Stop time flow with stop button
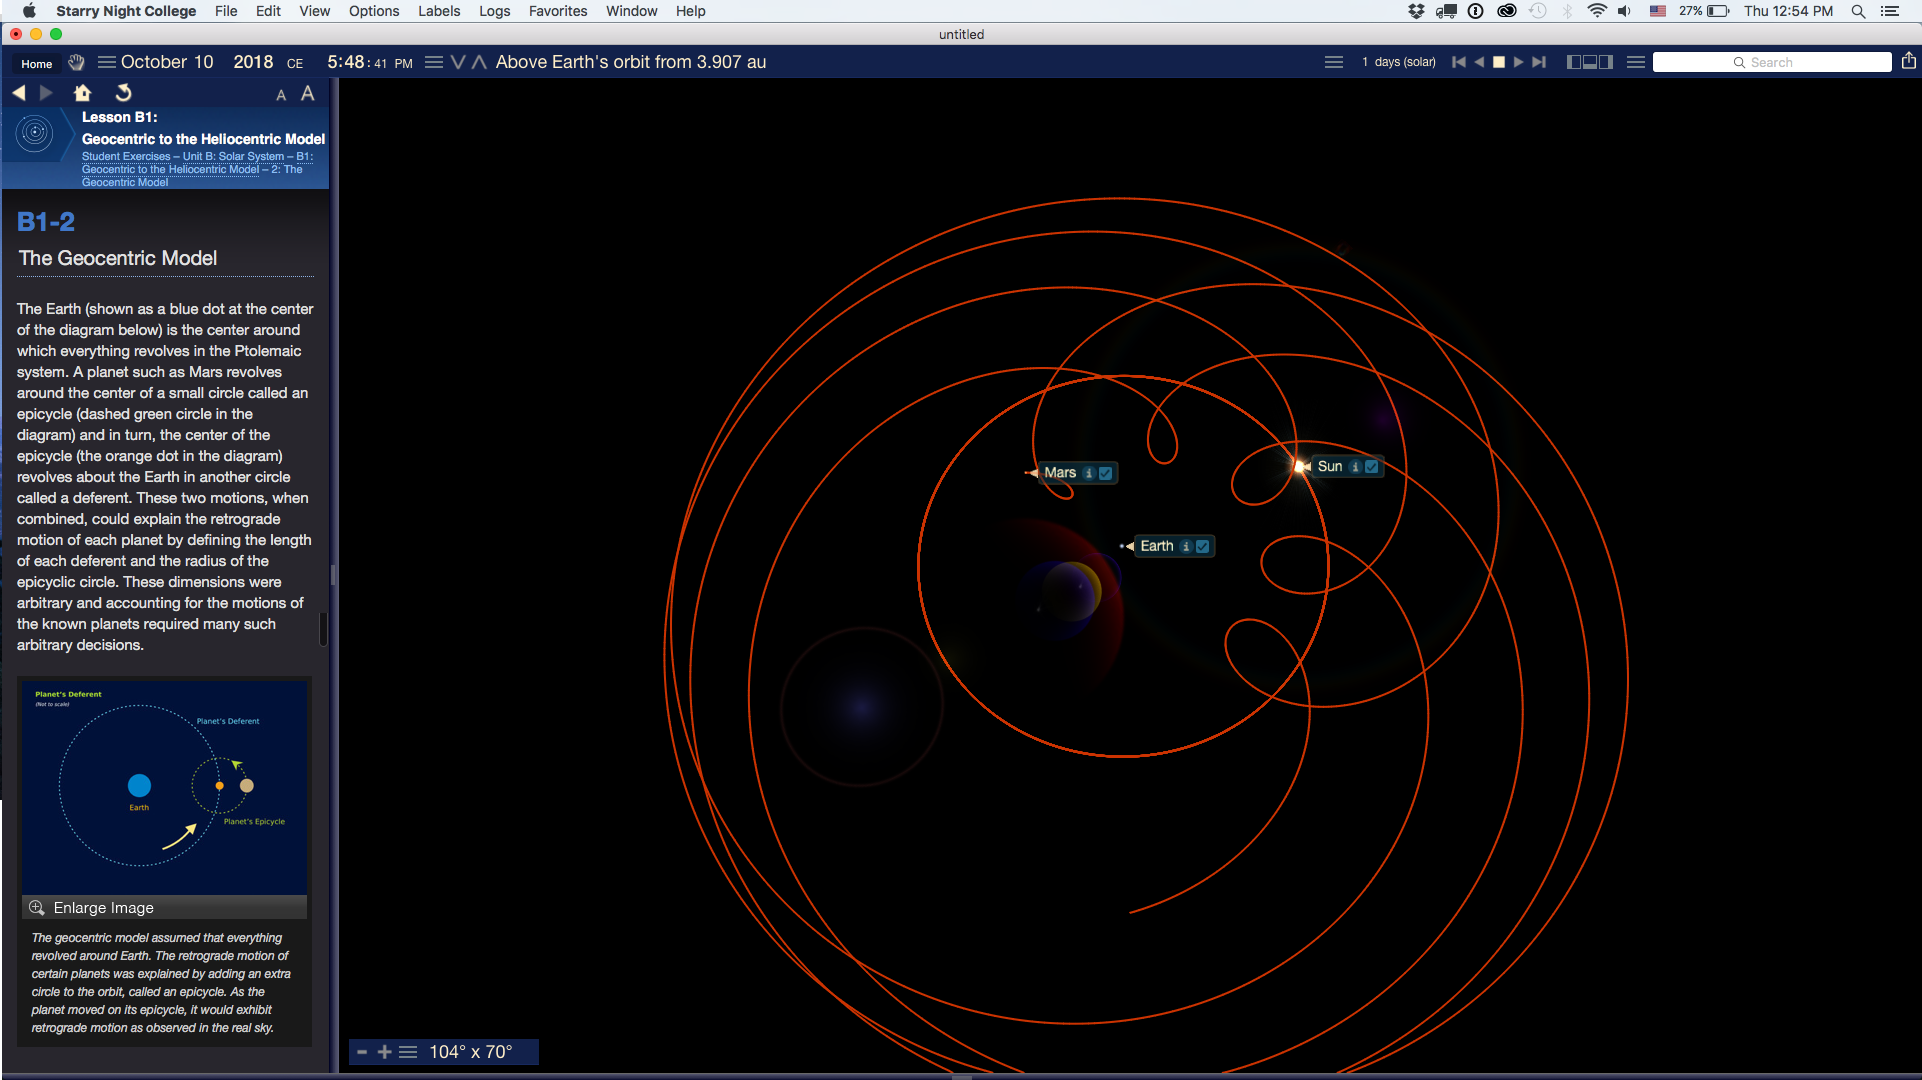The width and height of the screenshot is (1922, 1080). coord(1498,62)
